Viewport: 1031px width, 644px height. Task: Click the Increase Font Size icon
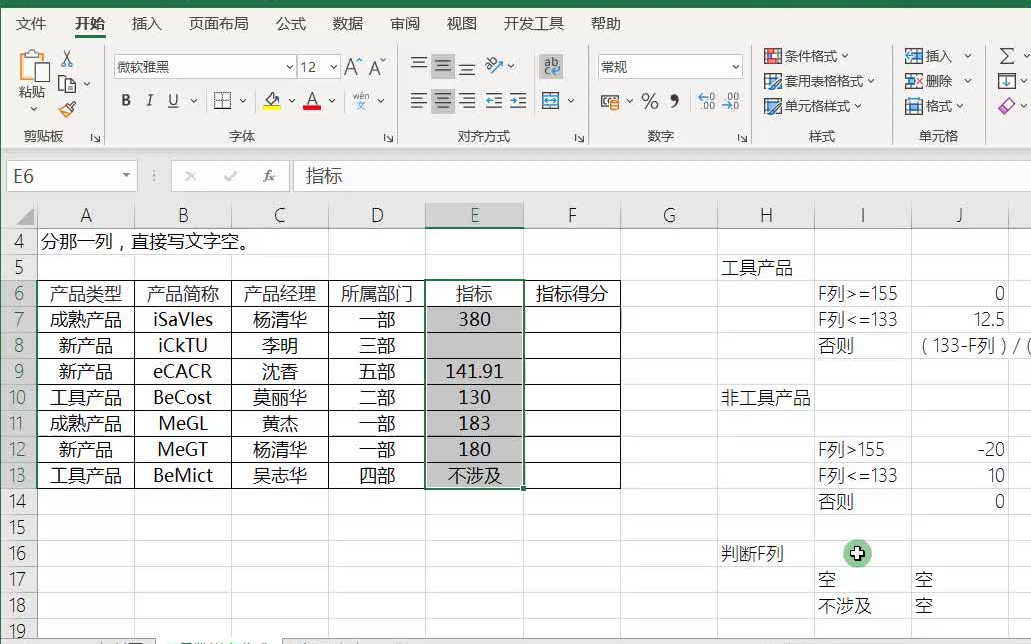tap(352, 66)
